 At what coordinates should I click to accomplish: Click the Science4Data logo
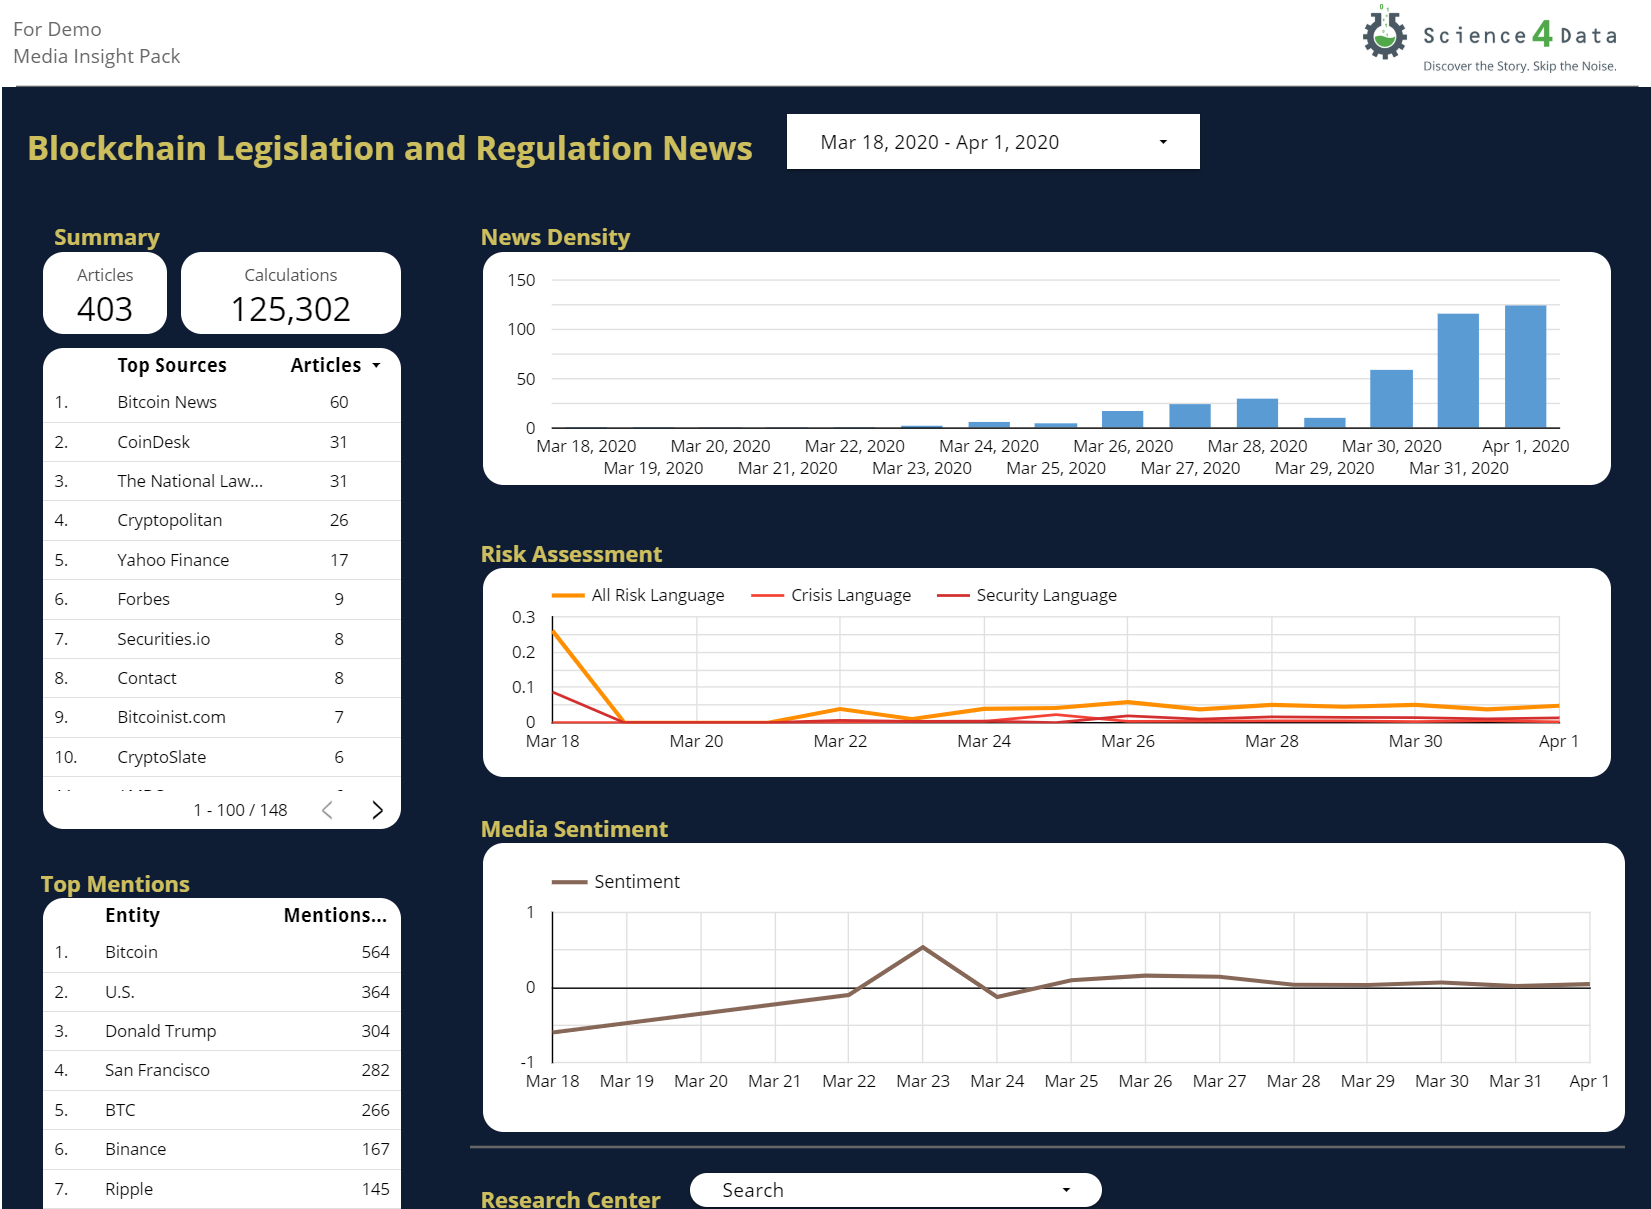[1489, 38]
